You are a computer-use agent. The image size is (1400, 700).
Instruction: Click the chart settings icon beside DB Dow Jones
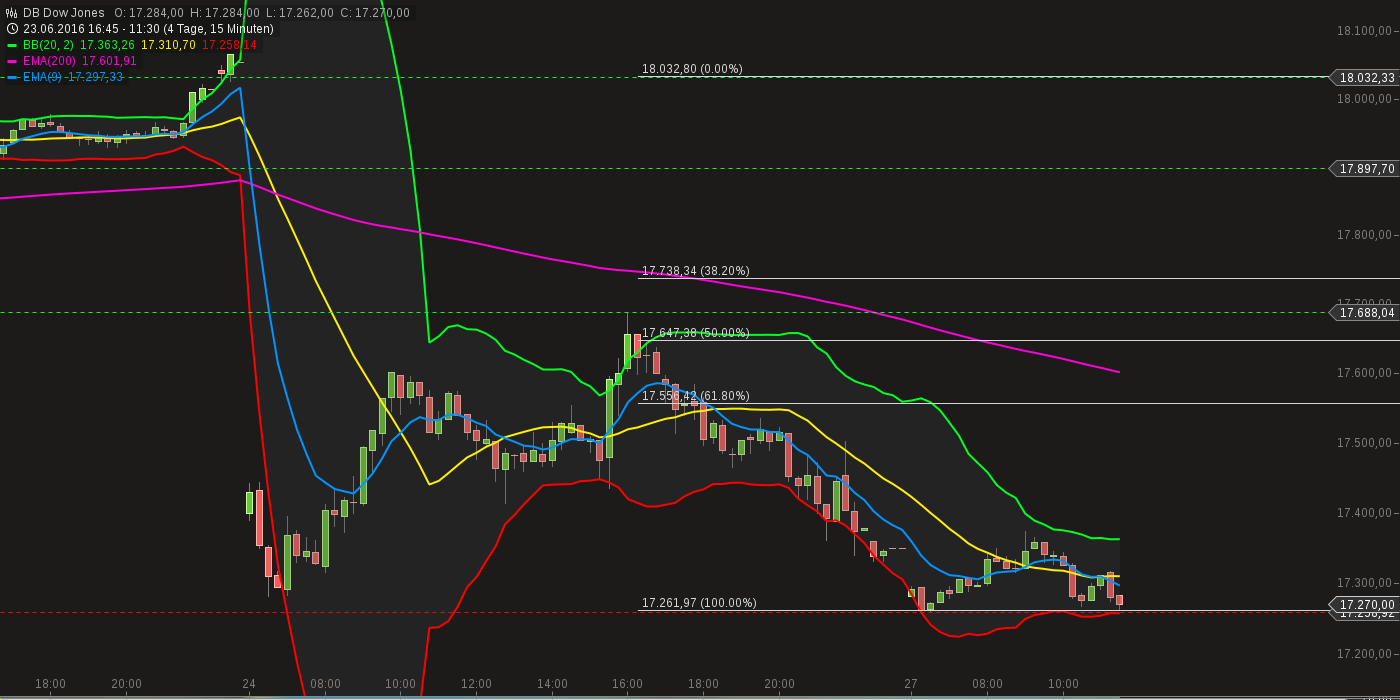12,13
